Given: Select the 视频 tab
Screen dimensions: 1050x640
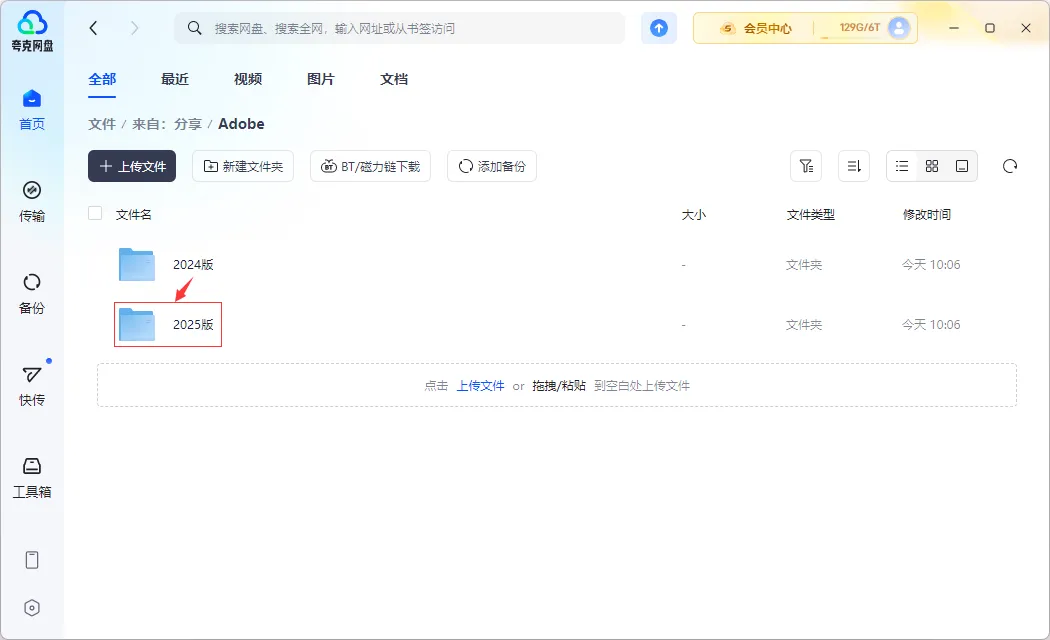Looking at the screenshot, I should [248, 79].
